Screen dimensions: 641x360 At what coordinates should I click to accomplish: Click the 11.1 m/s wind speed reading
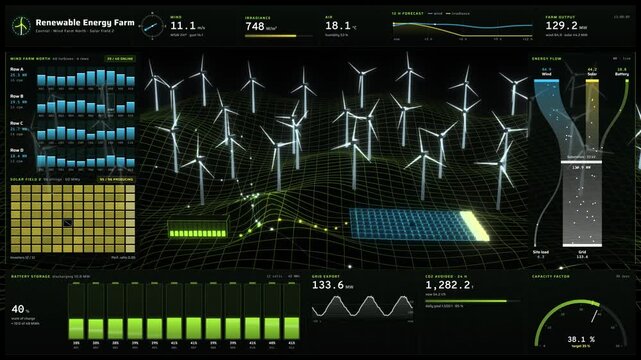187,26
